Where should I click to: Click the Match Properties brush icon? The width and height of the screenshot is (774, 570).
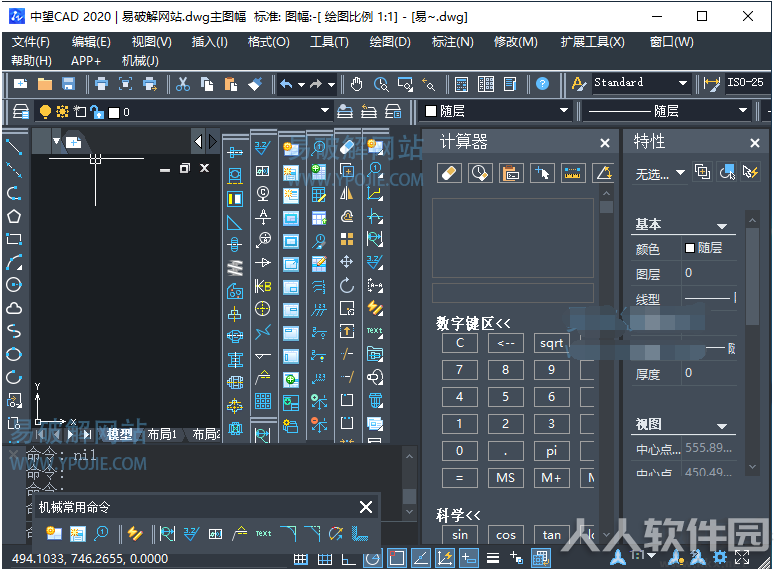pos(255,84)
